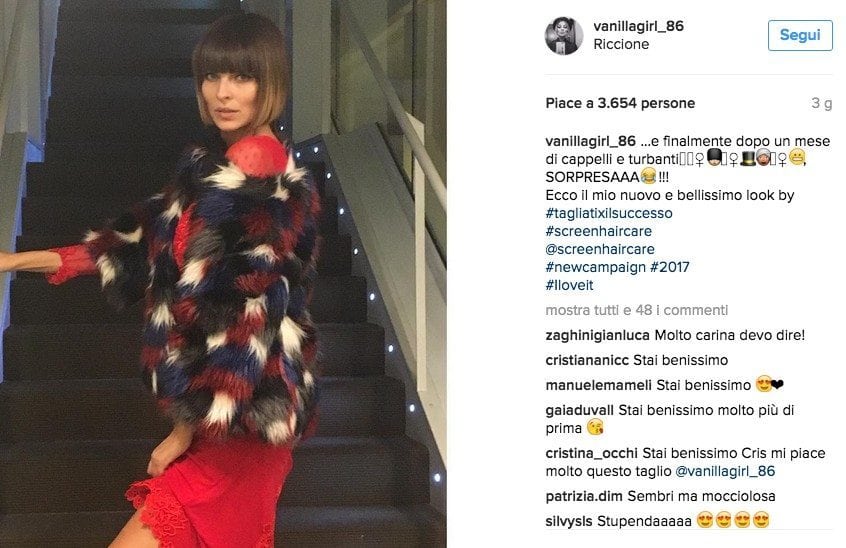Screen dimensions: 846x548
Task: Follow the @vanillagirl_86 mention in comment
Action: 725,471
